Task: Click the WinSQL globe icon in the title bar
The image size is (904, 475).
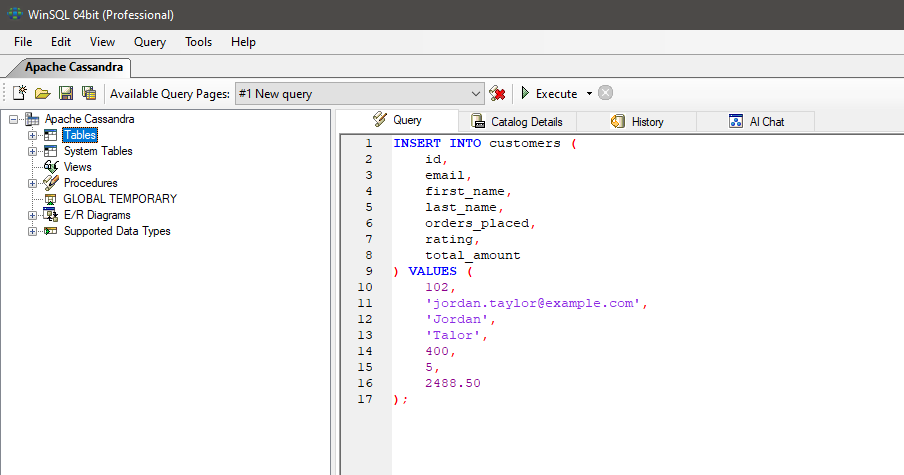Action: pyautogui.click(x=14, y=14)
